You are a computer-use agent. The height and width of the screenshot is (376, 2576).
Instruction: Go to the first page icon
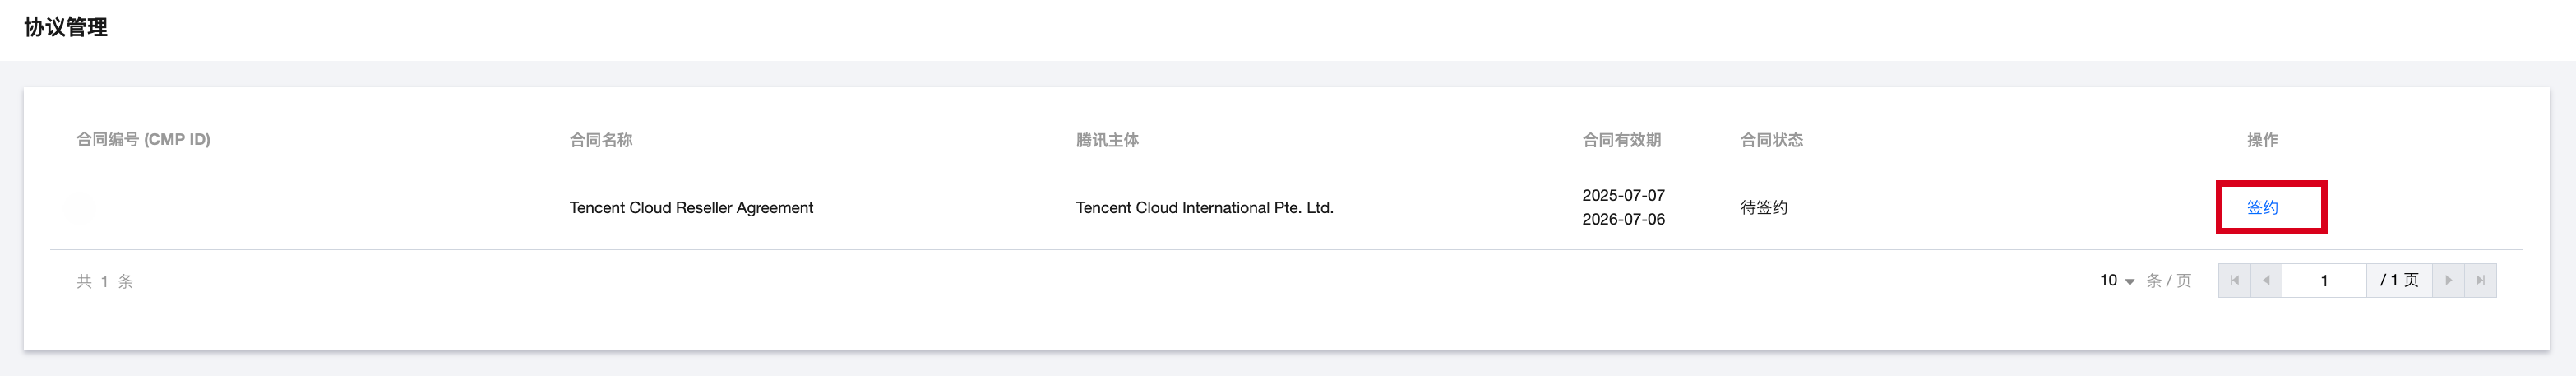click(2234, 281)
